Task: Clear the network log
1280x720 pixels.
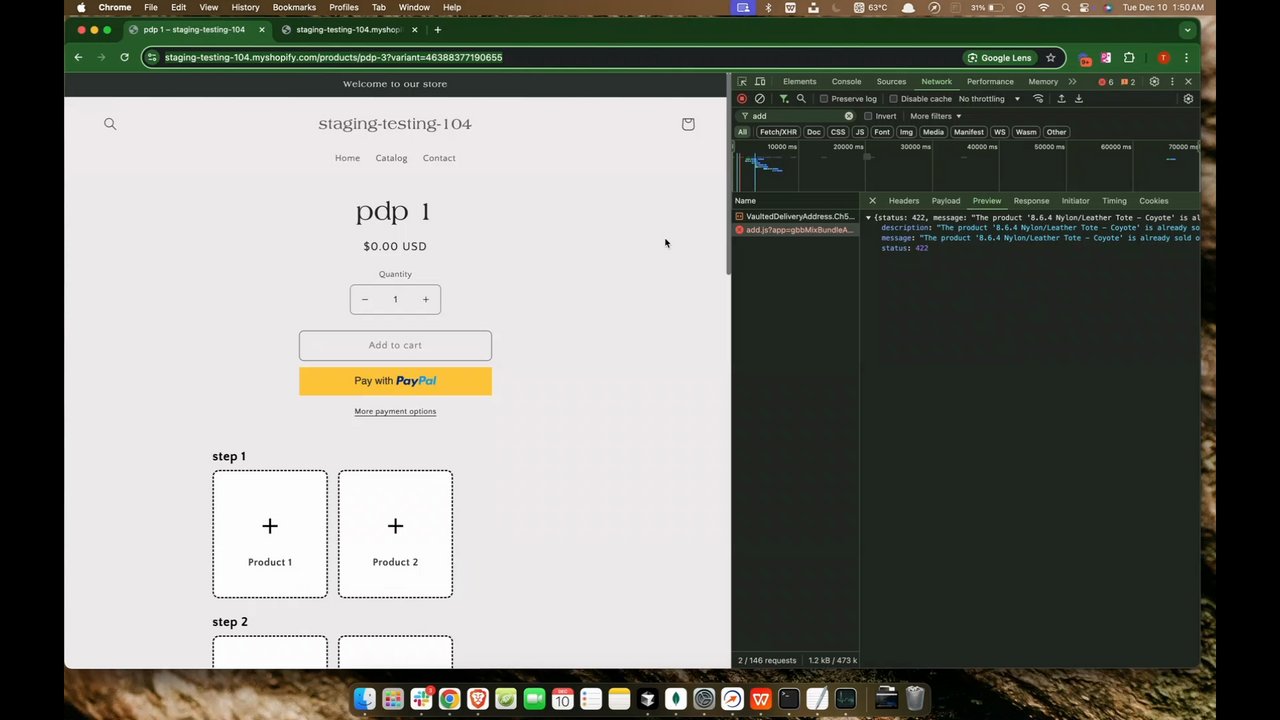Action: tap(760, 99)
